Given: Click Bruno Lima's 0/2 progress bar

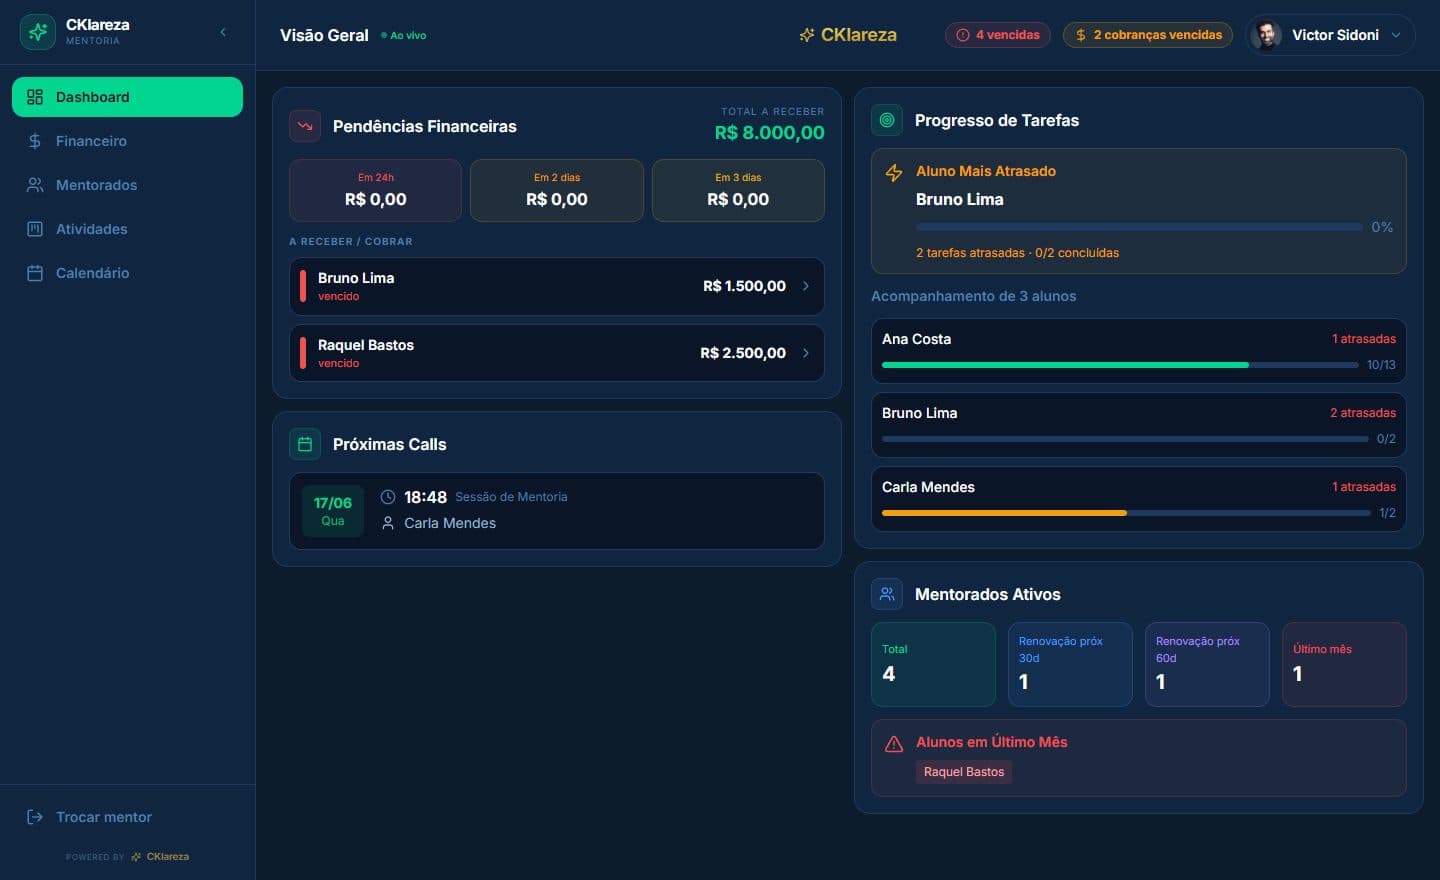Looking at the screenshot, I should [x=1125, y=439].
